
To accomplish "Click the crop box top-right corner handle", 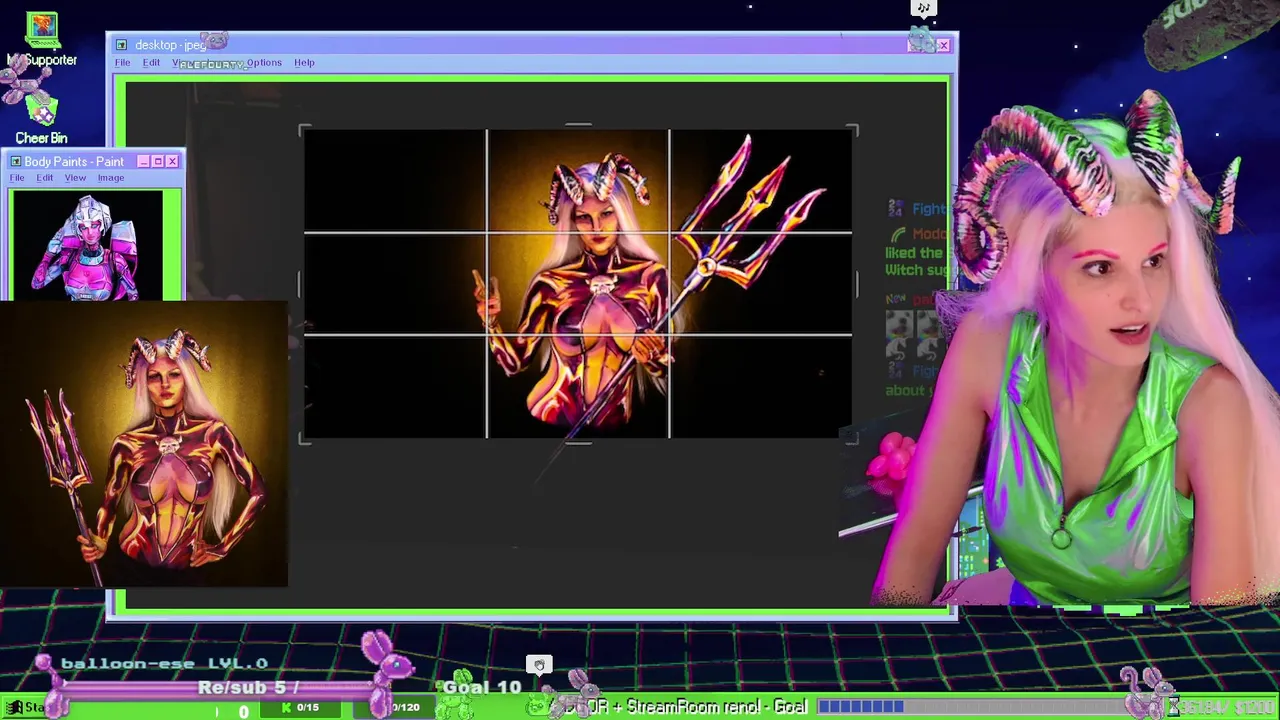I will coord(852,130).
